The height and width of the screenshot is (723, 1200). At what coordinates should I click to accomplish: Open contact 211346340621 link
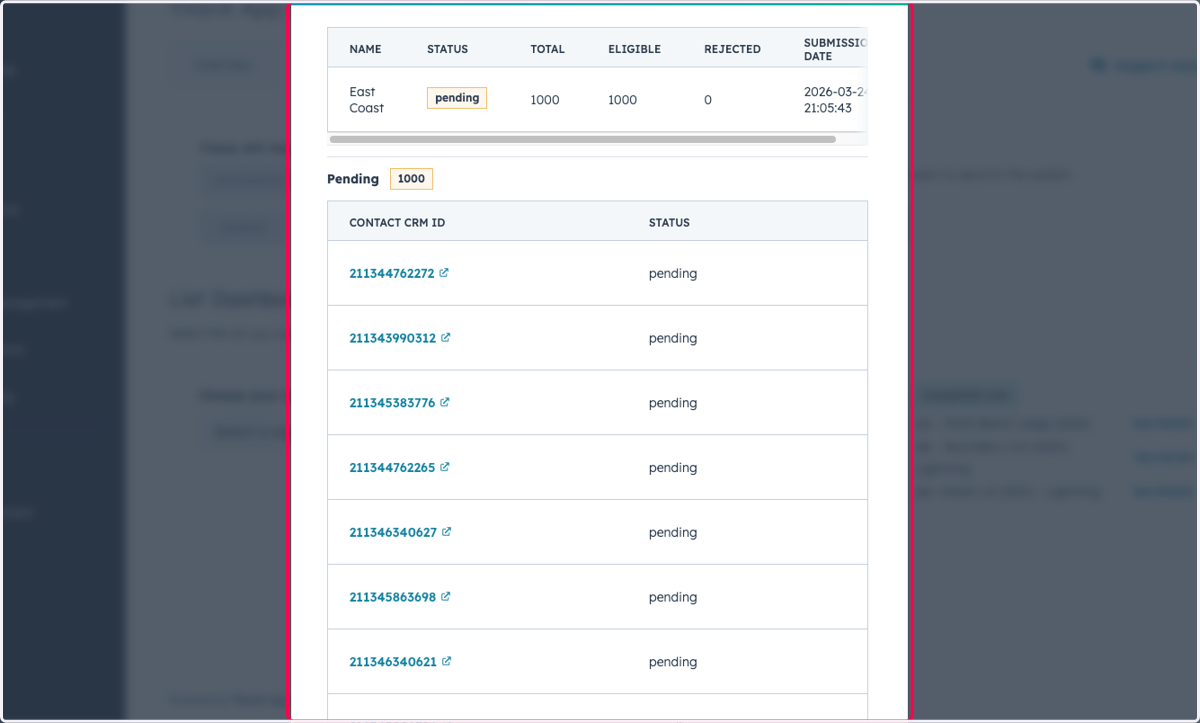[393, 662]
